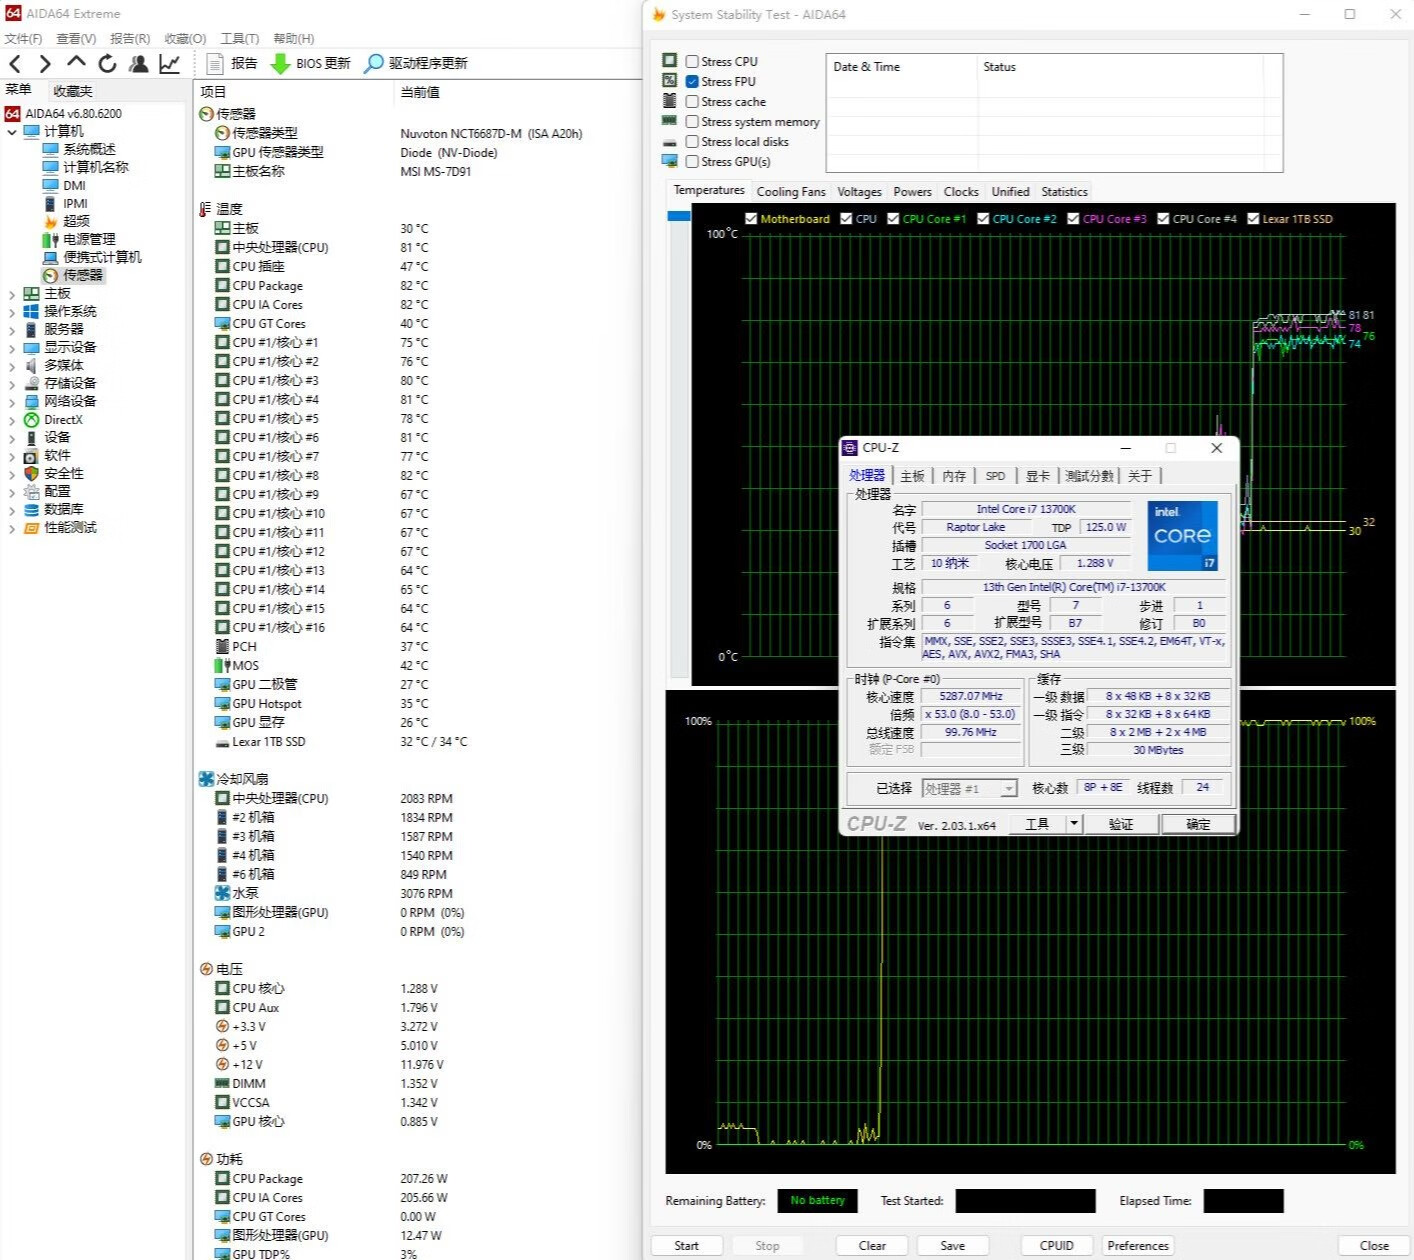Click the BIOS update green arrow icon
Screen dimensions: 1414x1260
pos(281,63)
